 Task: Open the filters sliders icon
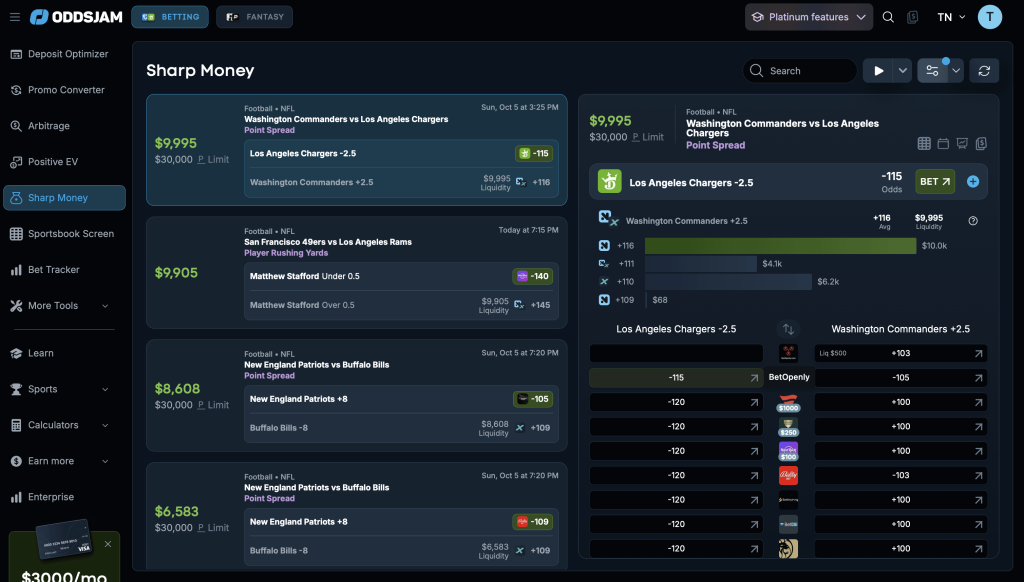coord(933,71)
